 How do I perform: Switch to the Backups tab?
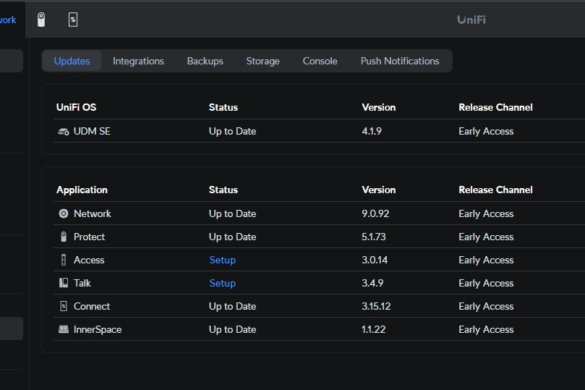[205, 61]
